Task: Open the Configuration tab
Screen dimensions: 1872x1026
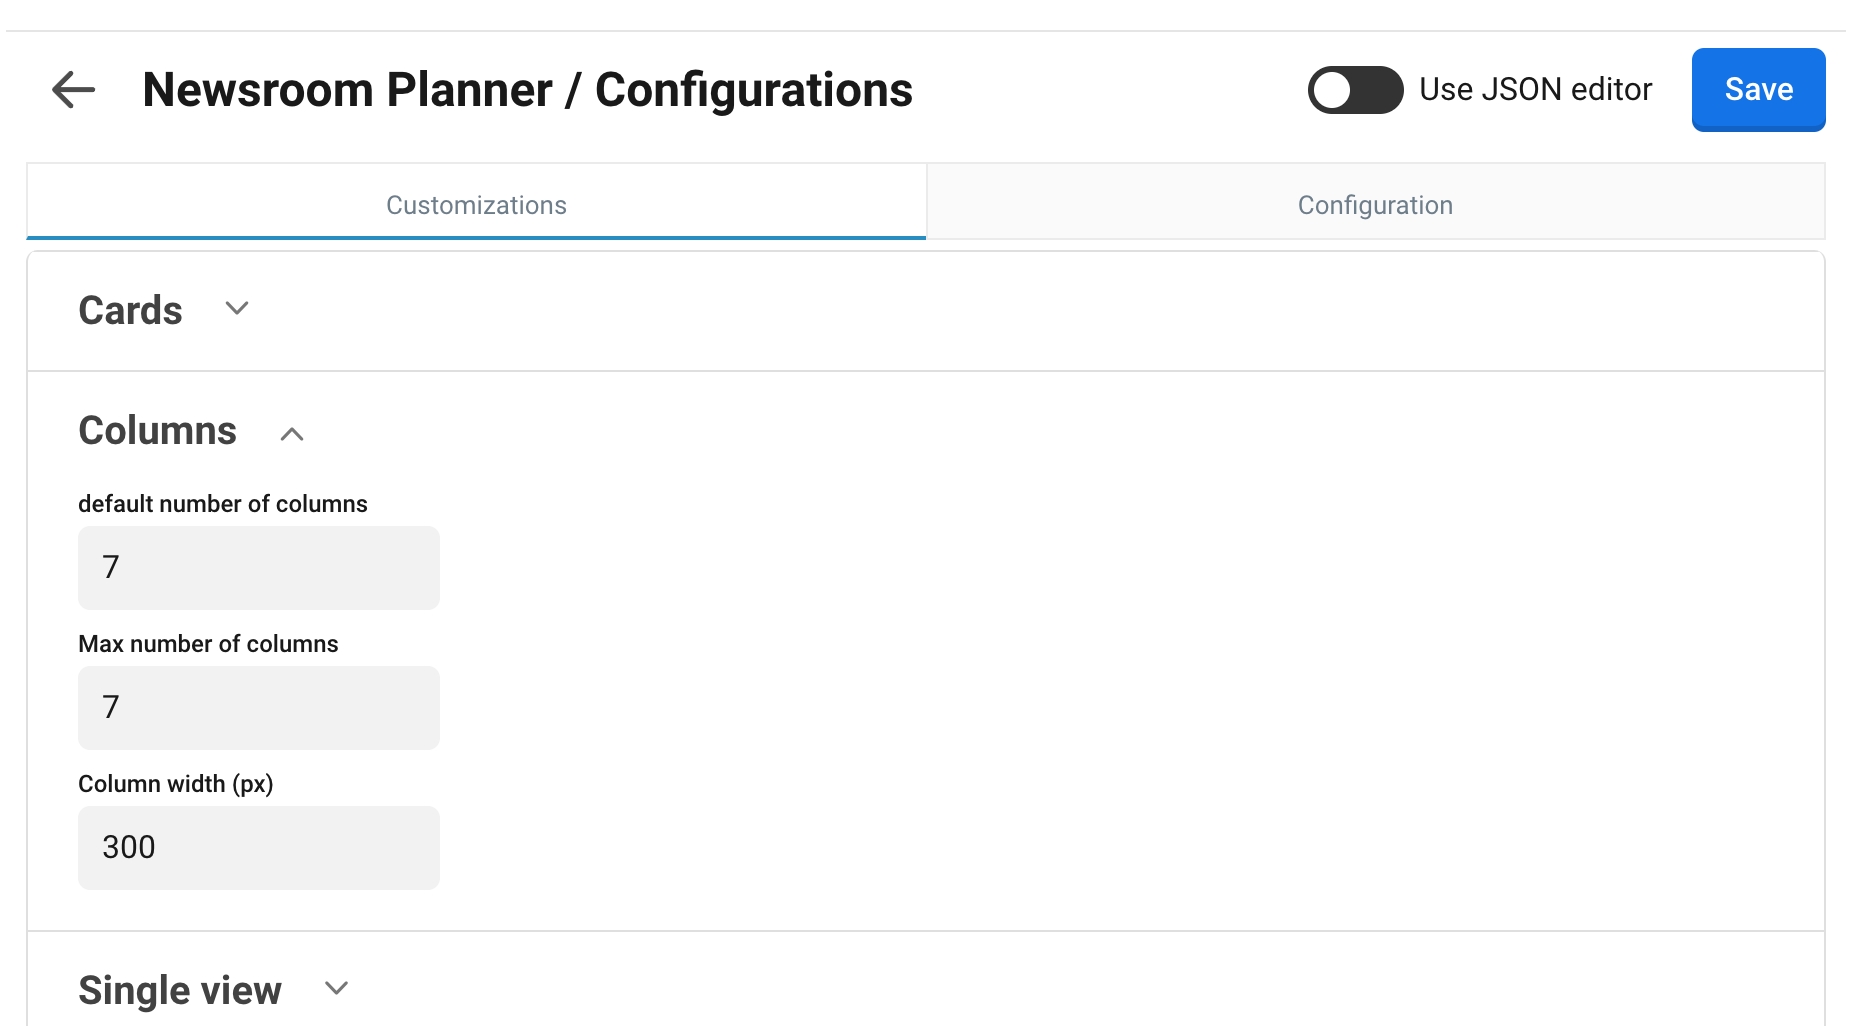Action: tap(1374, 205)
